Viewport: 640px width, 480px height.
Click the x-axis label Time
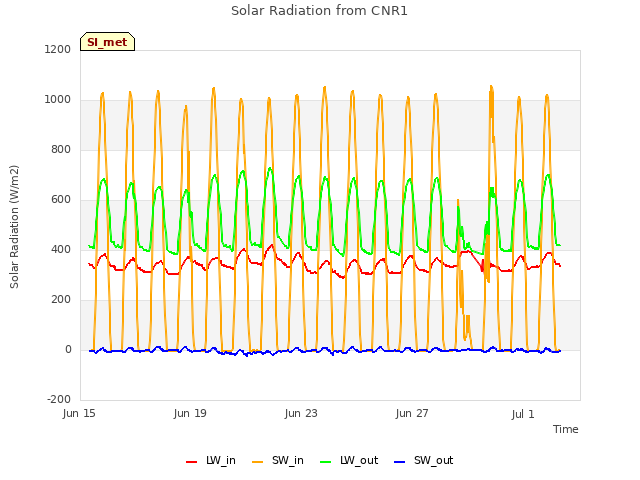(x=565, y=429)
